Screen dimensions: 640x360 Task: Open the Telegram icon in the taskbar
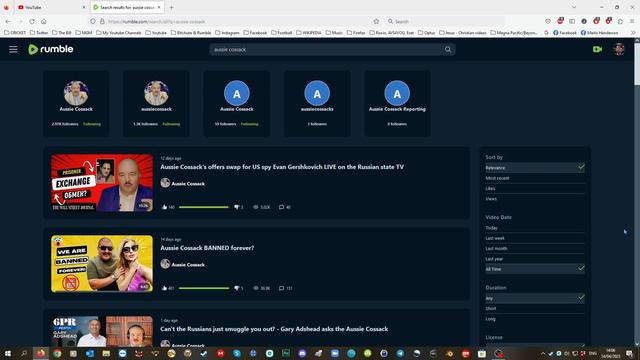coord(400,353)
